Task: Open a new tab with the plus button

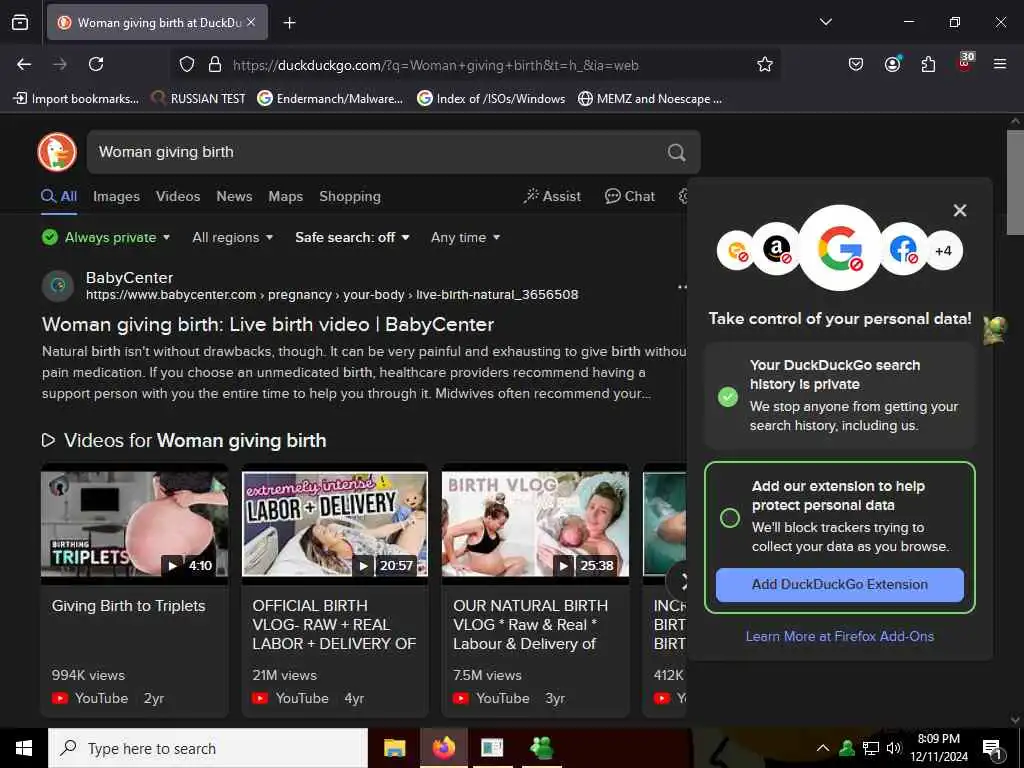Action: pos(289,23)
